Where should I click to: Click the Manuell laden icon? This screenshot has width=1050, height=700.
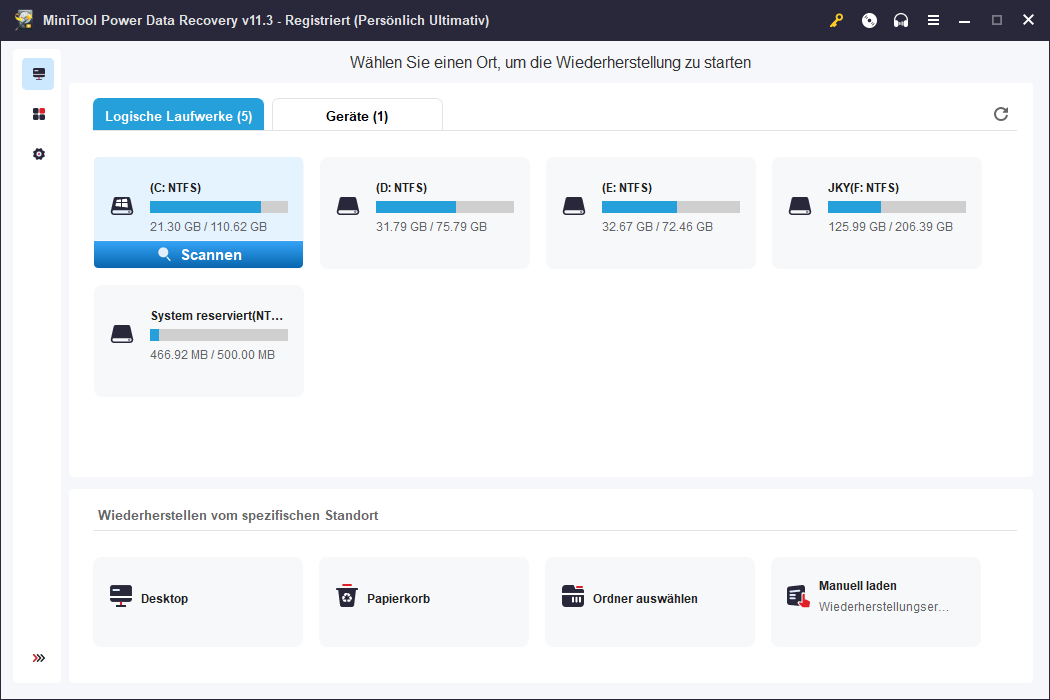point(798,596)
